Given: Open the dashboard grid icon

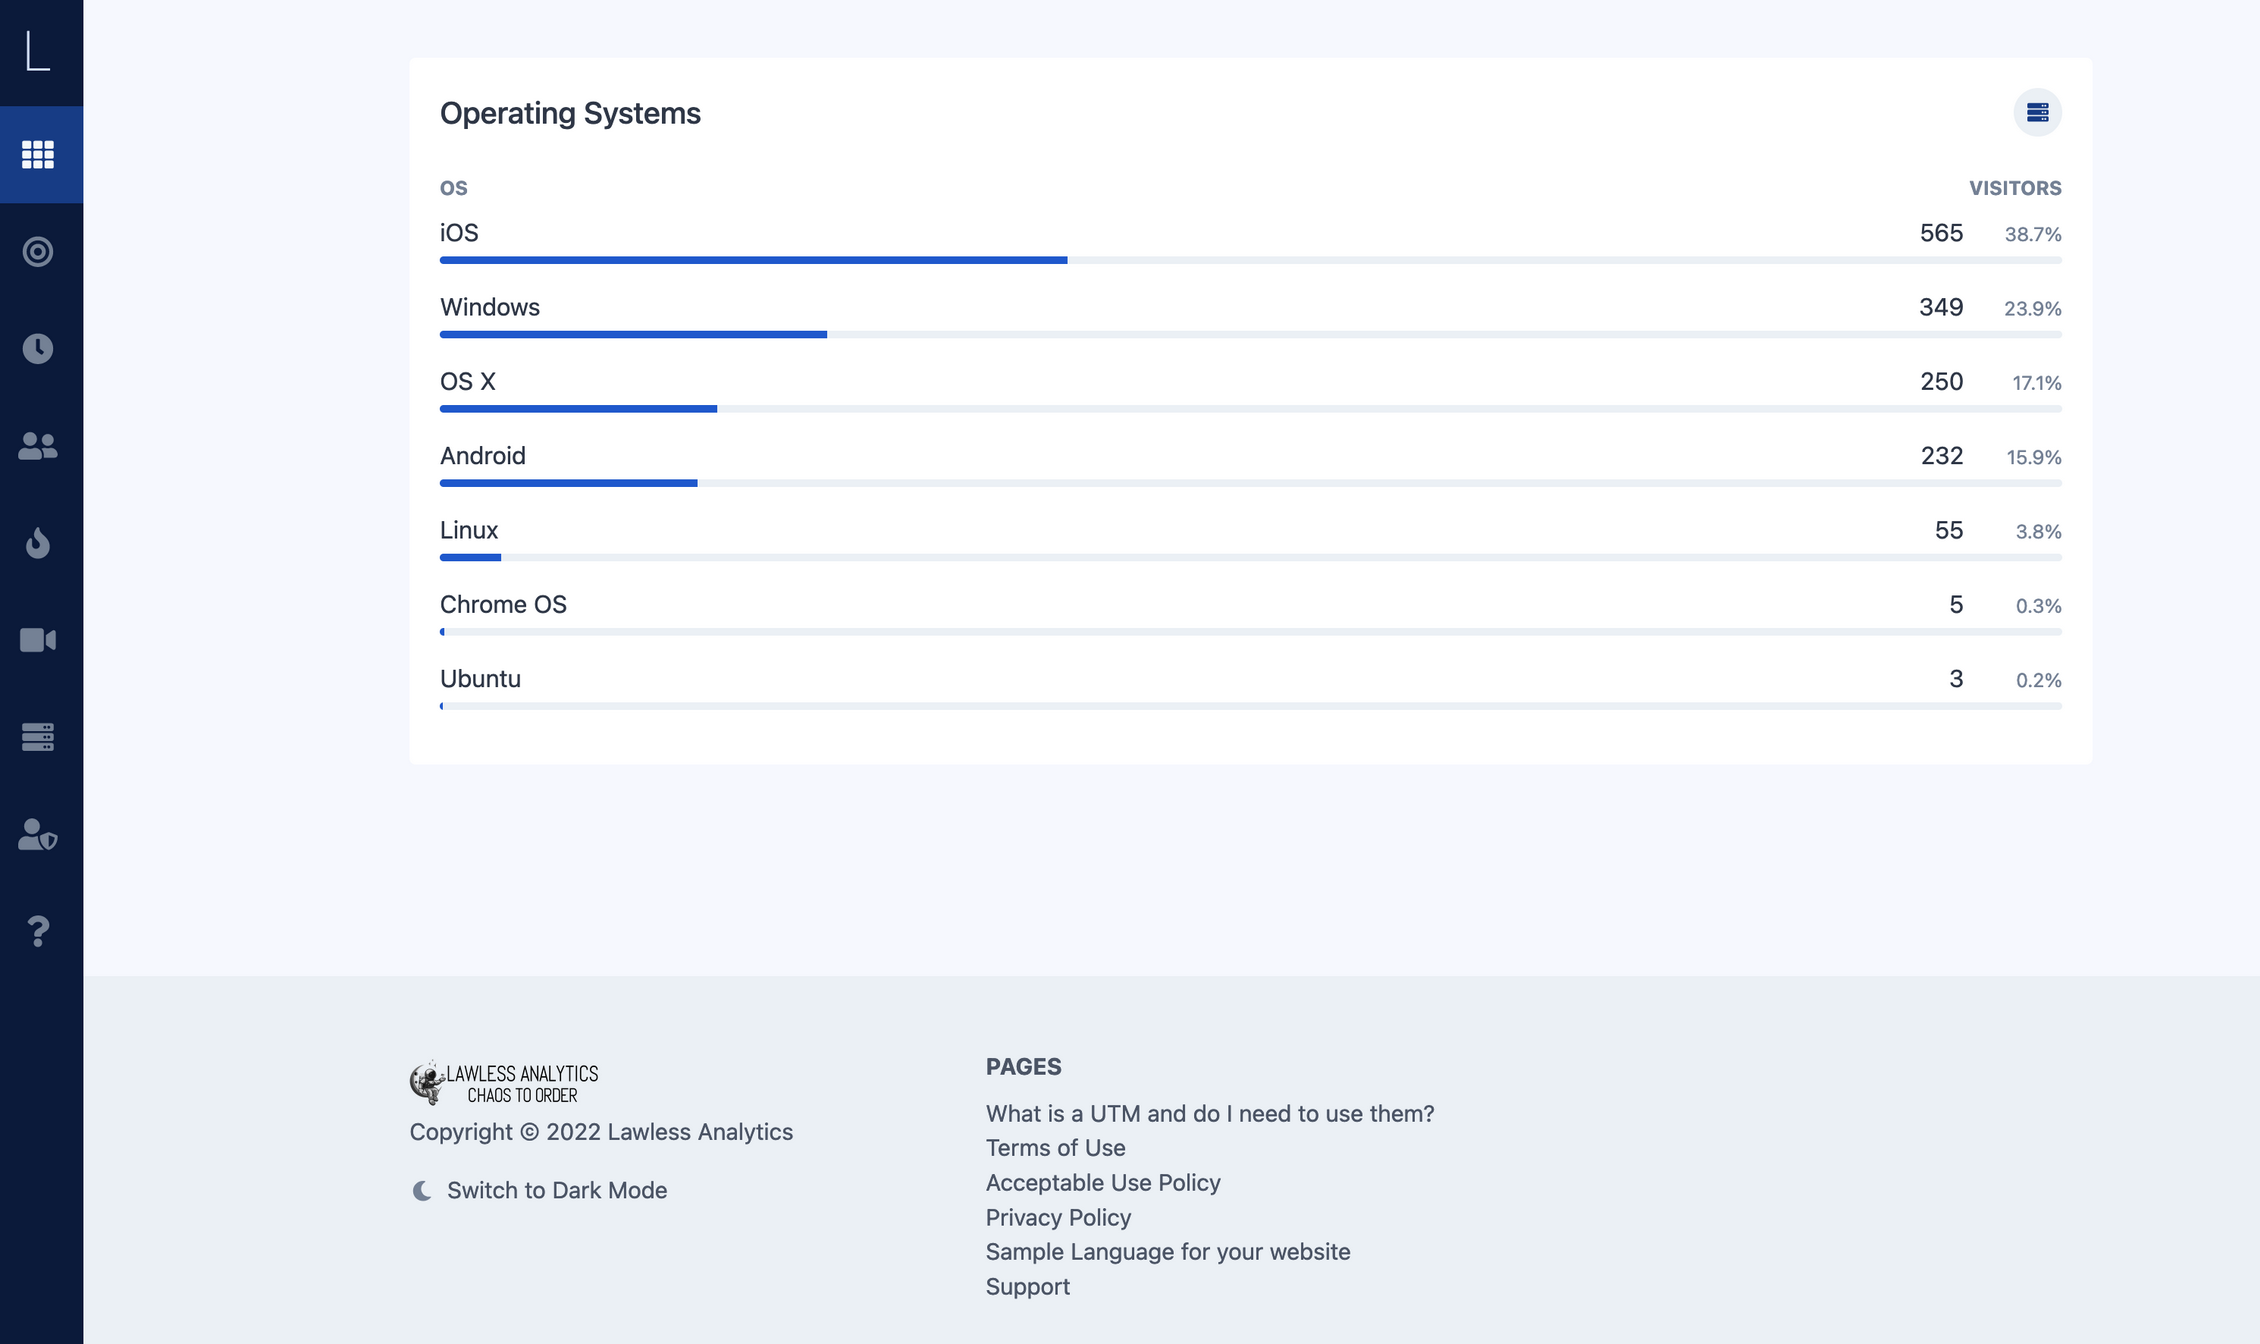Looking at the screenshot, I should (x=38, y=155).
